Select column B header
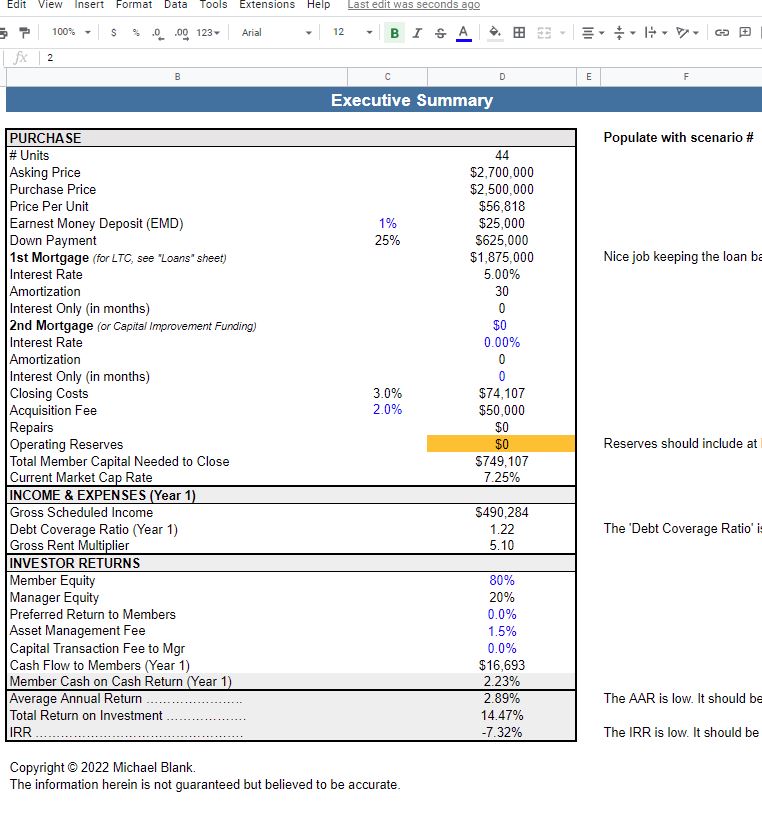Image resolution: width=762 pixels, height=820 pixels. [177, 77]
